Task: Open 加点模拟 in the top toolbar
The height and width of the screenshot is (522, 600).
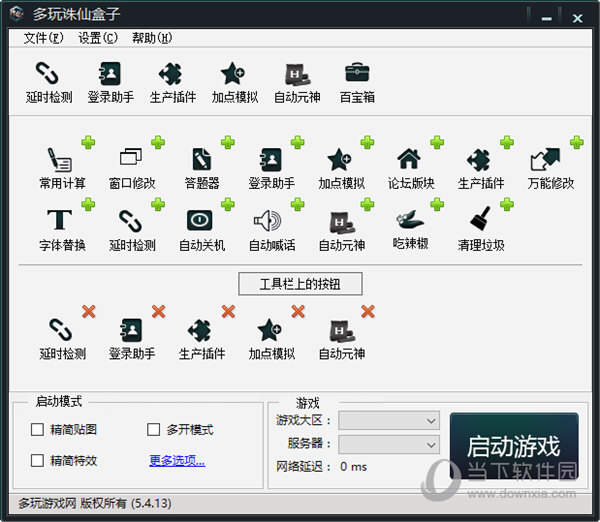Action: 235,82
